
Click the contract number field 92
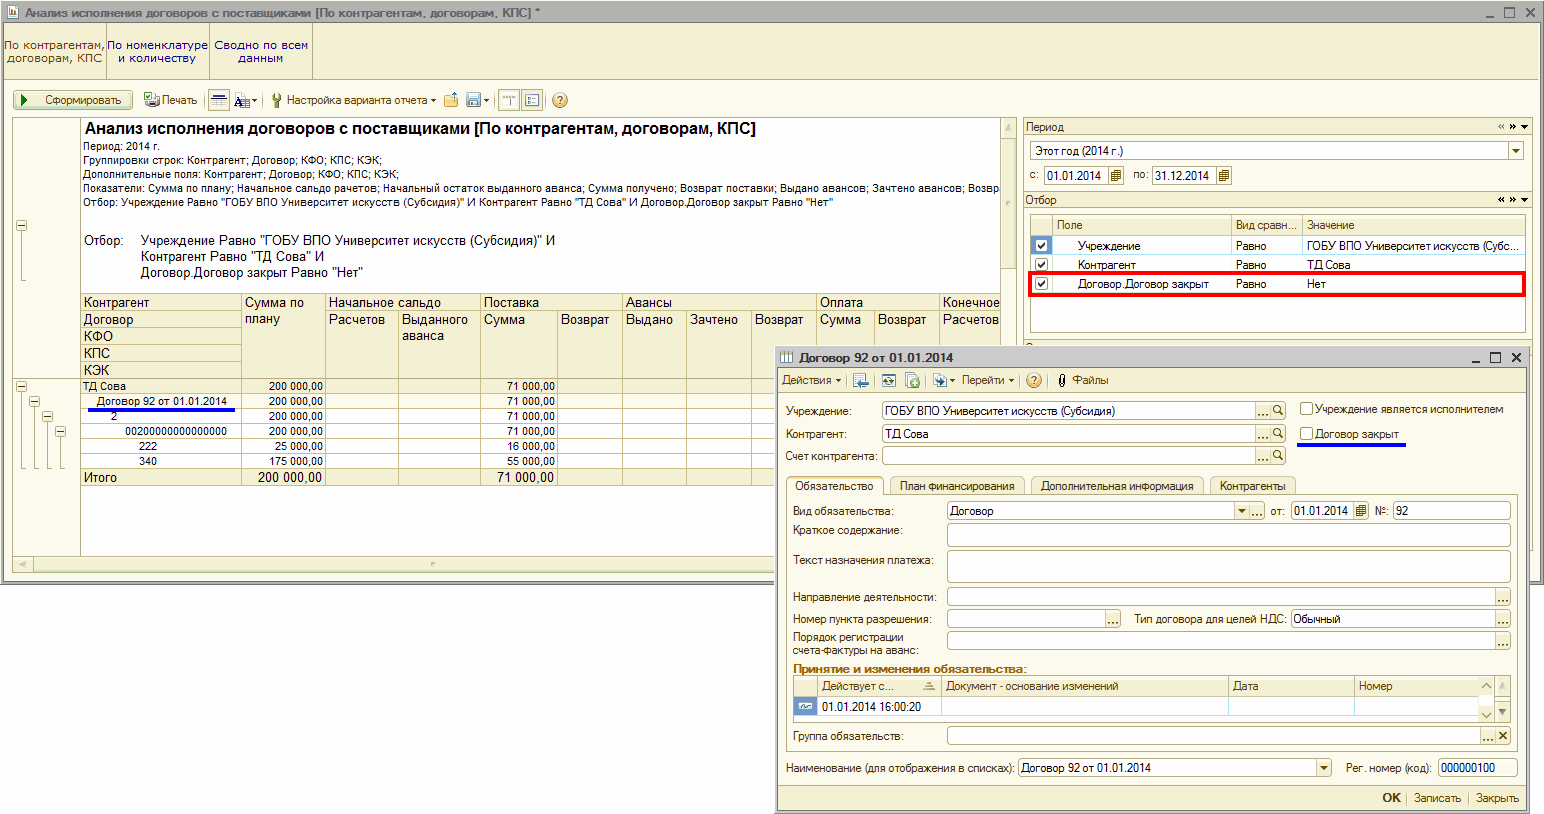(x=1451, y=511)
